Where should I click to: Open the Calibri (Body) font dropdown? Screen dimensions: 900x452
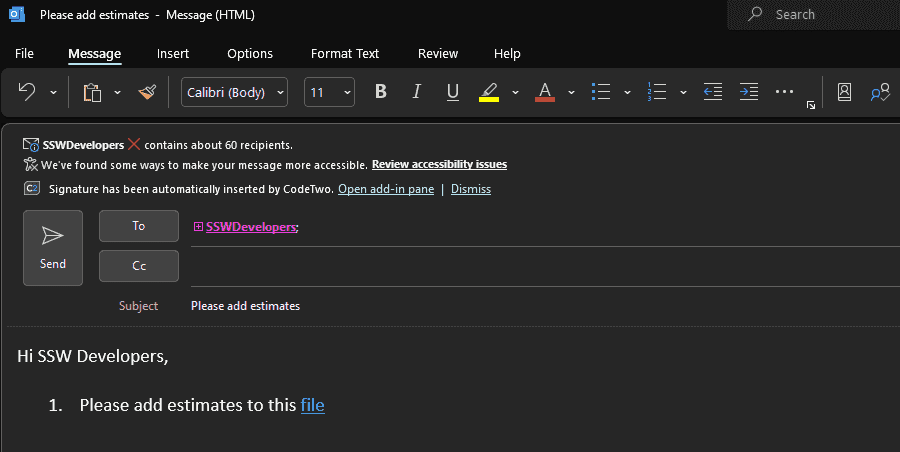click(x=234, y=92)
